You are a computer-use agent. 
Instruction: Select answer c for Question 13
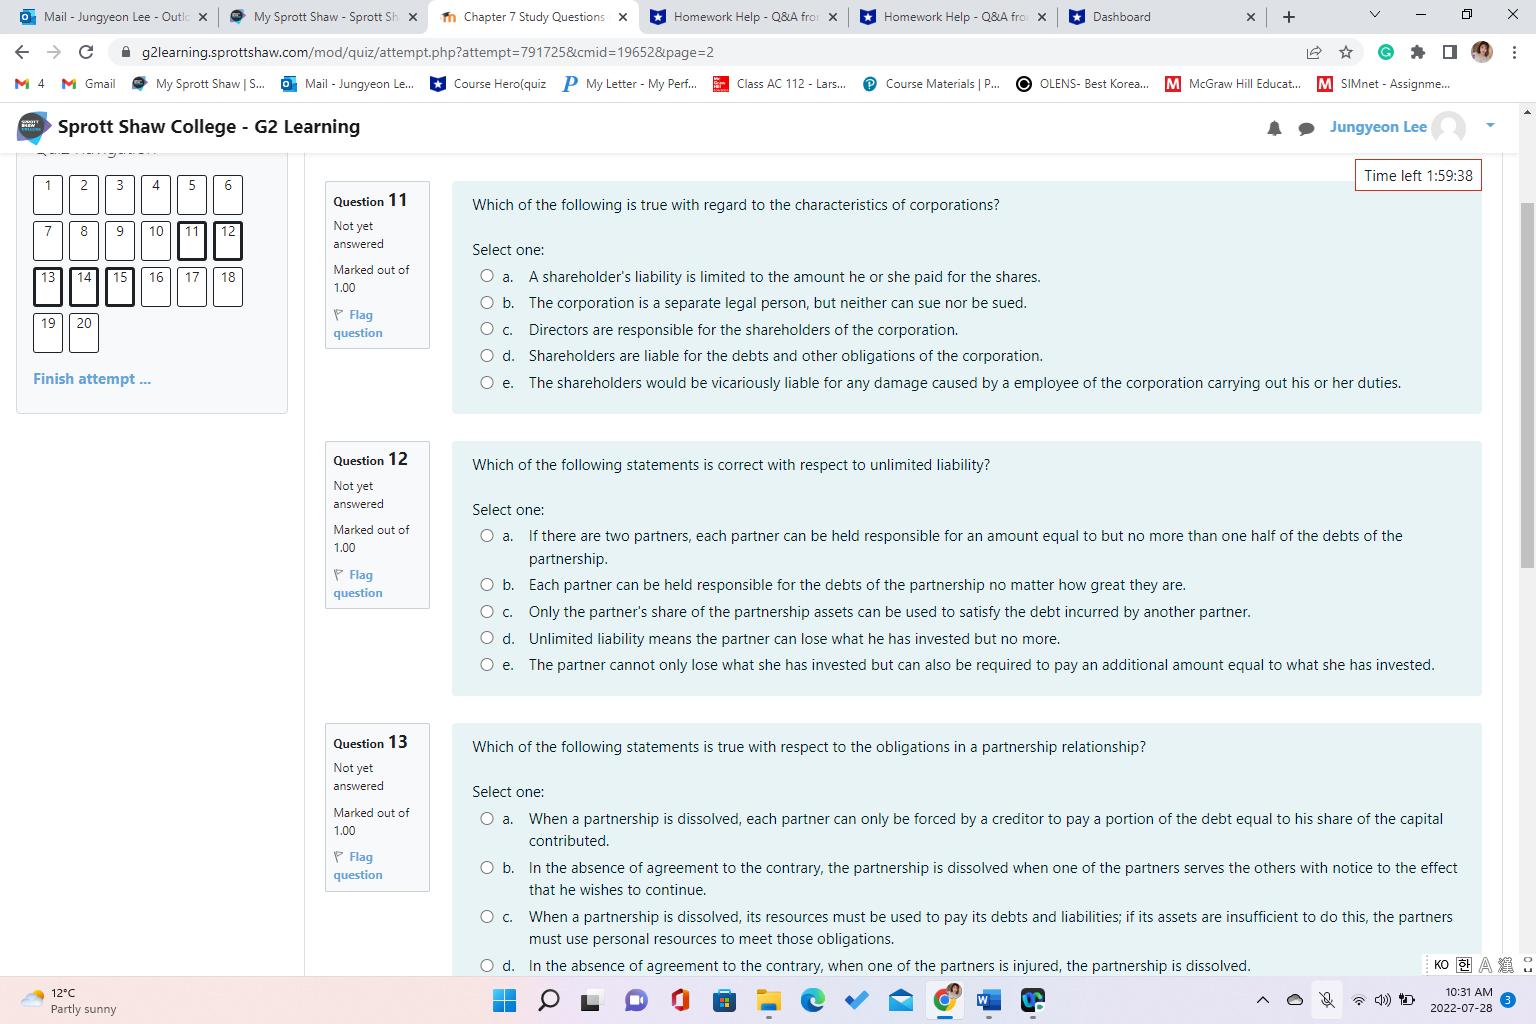[x=486, y=917]
